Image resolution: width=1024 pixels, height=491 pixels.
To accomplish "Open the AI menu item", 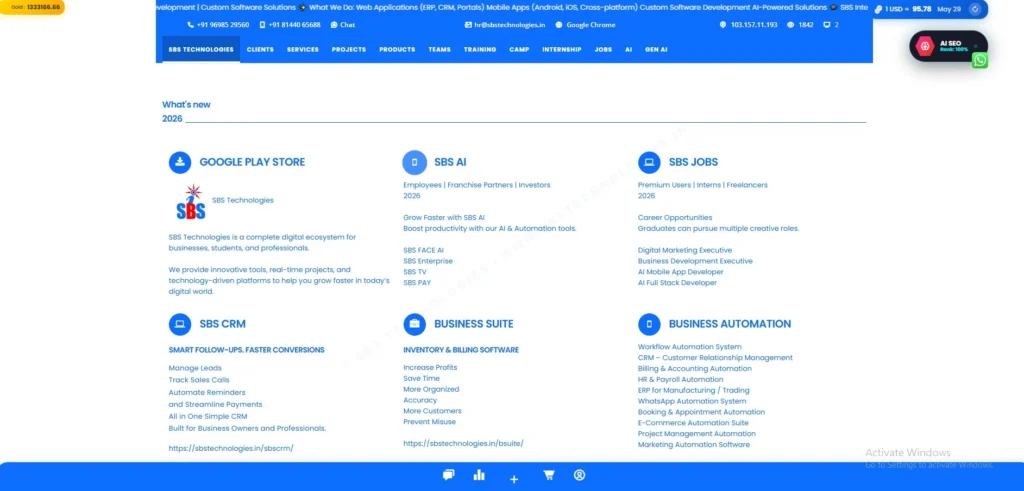I will pyautogui.click(x=628, y=50).
